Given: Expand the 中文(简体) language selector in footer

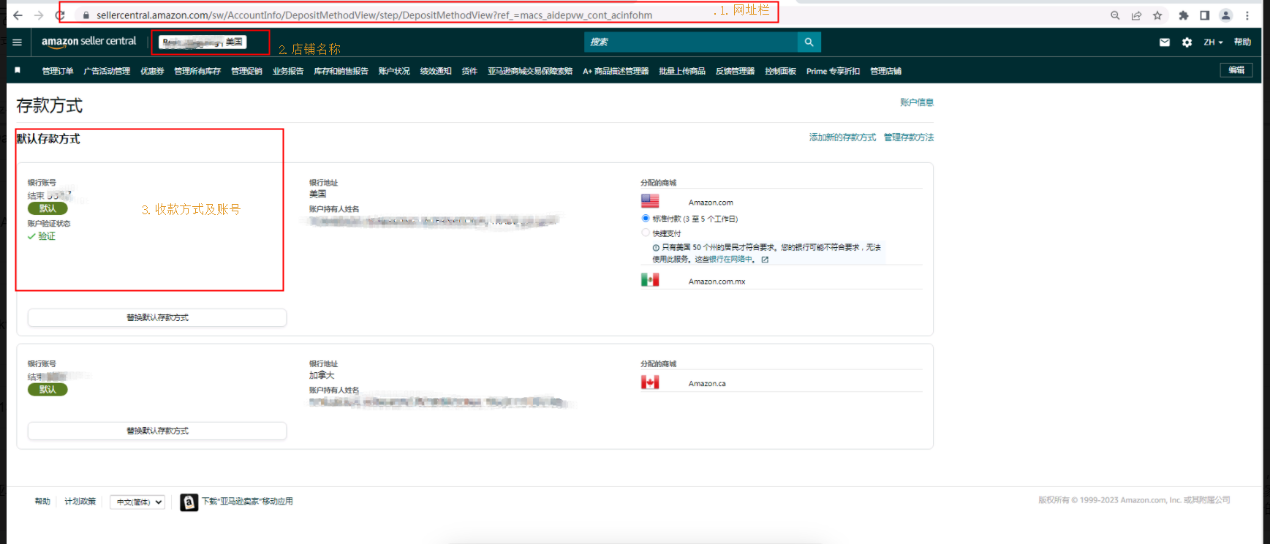Looking at the screenshot, I should click(137, 502).
